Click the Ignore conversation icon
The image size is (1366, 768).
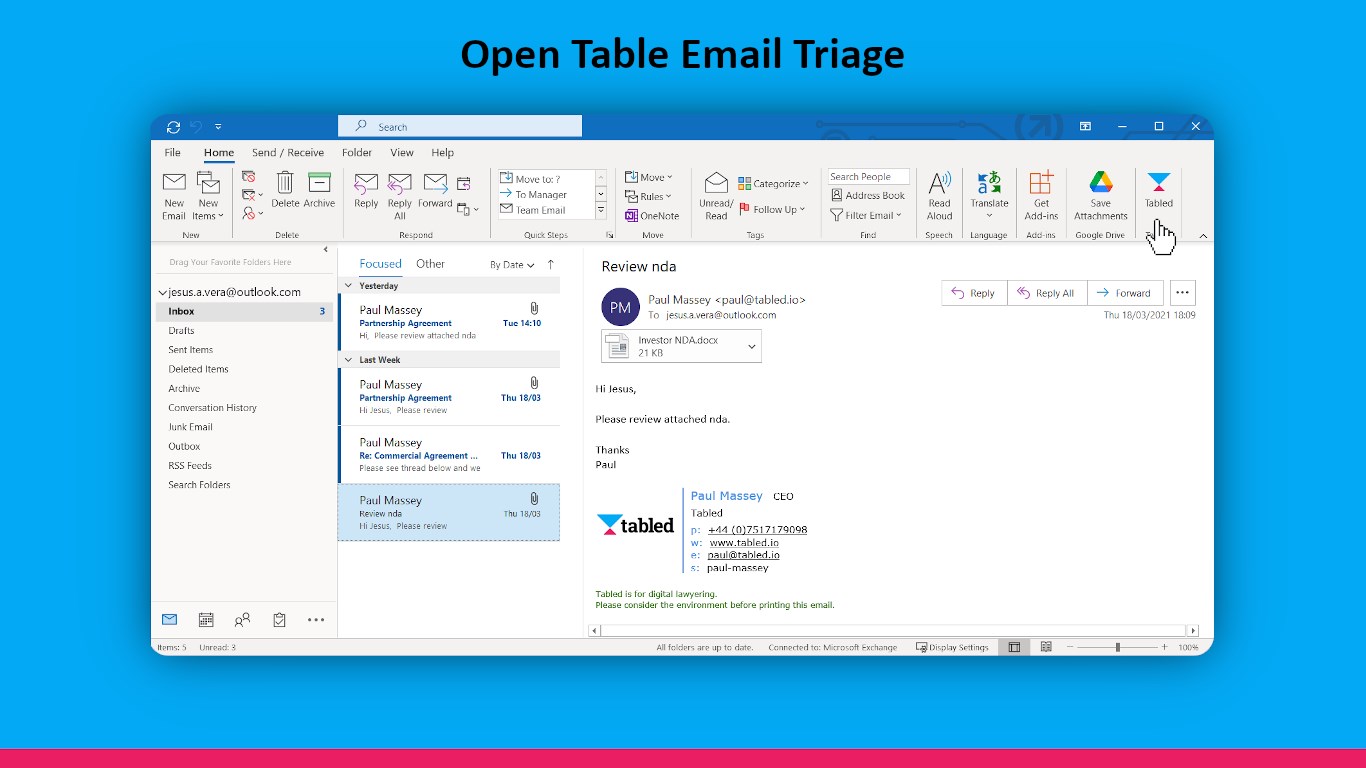[249, 177]
